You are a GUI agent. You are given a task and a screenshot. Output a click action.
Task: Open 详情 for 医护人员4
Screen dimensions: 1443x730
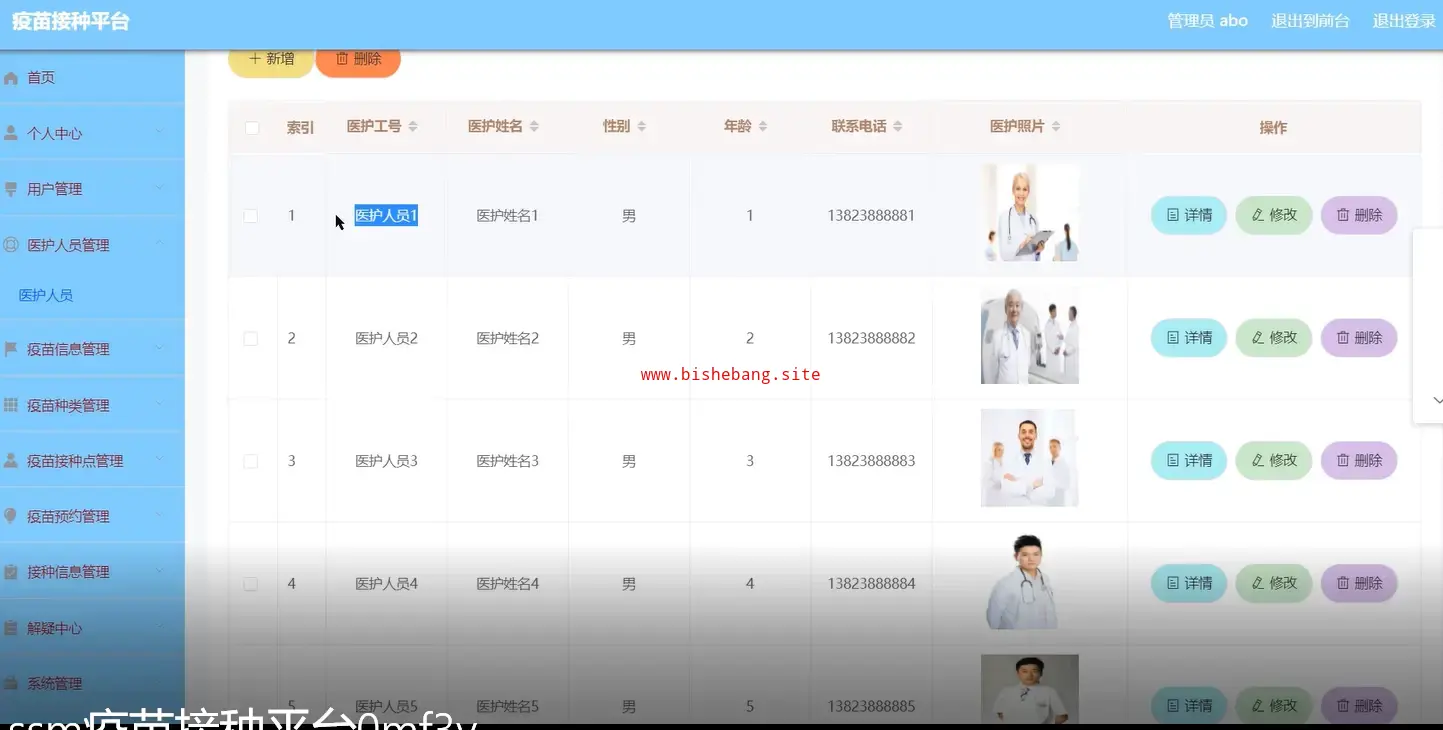click(x=1189, y=583)
